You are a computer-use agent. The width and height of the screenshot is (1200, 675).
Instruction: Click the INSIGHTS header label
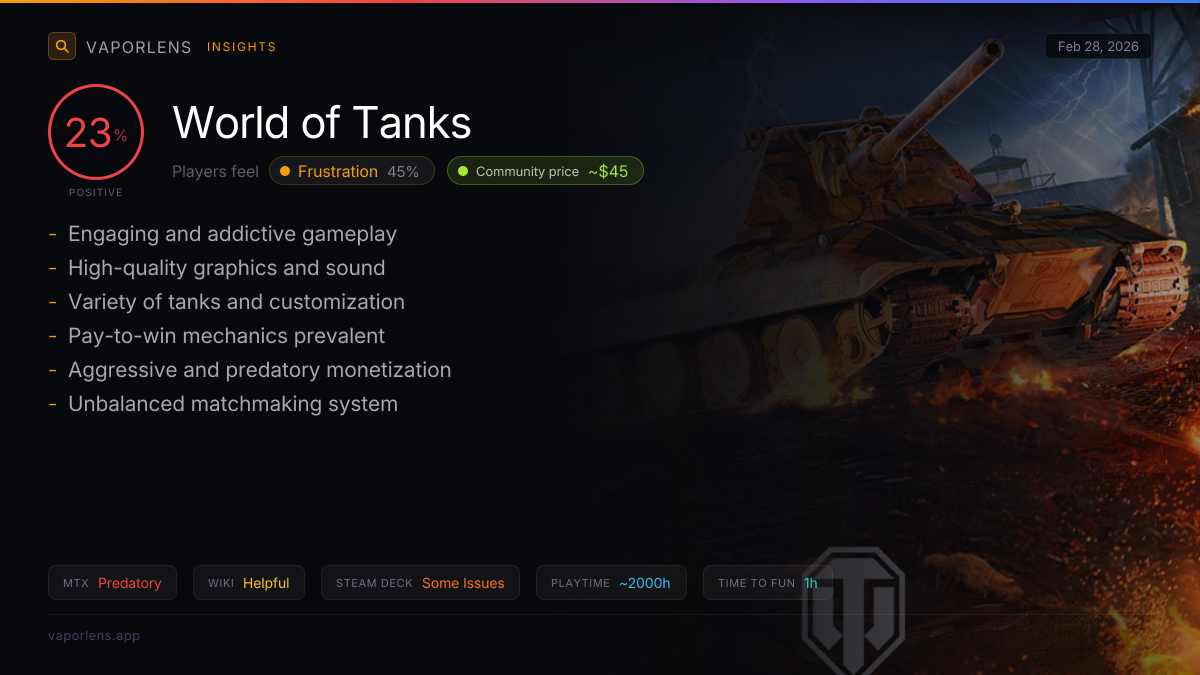[241, 47]
